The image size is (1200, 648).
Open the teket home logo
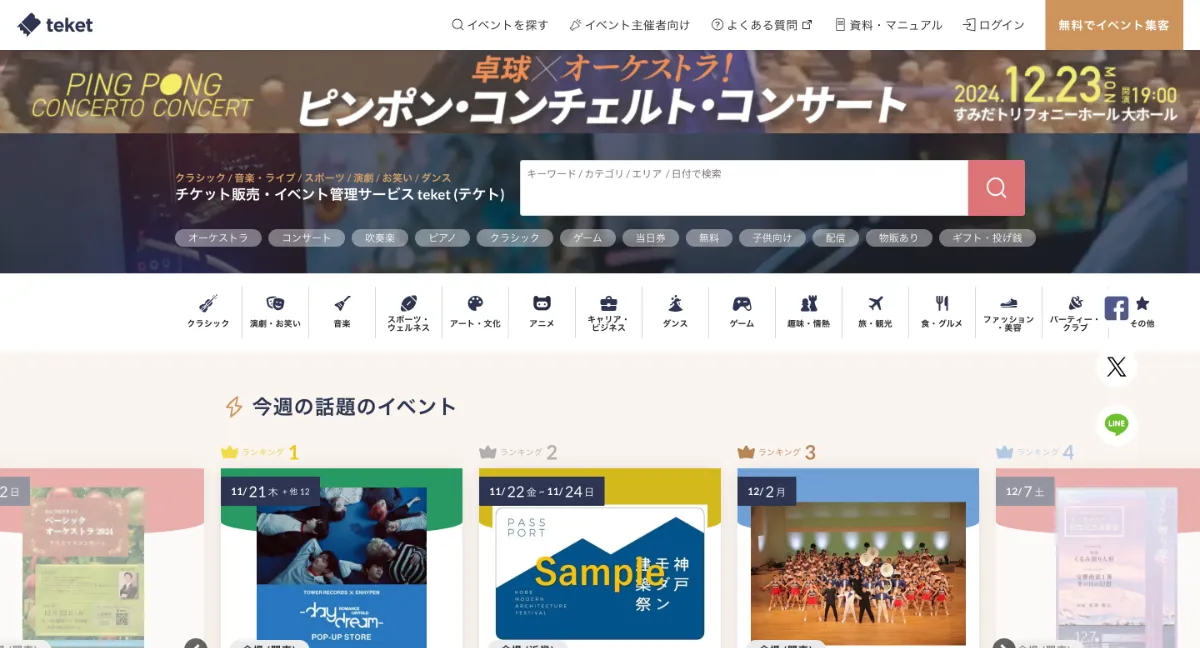[55, 25]
